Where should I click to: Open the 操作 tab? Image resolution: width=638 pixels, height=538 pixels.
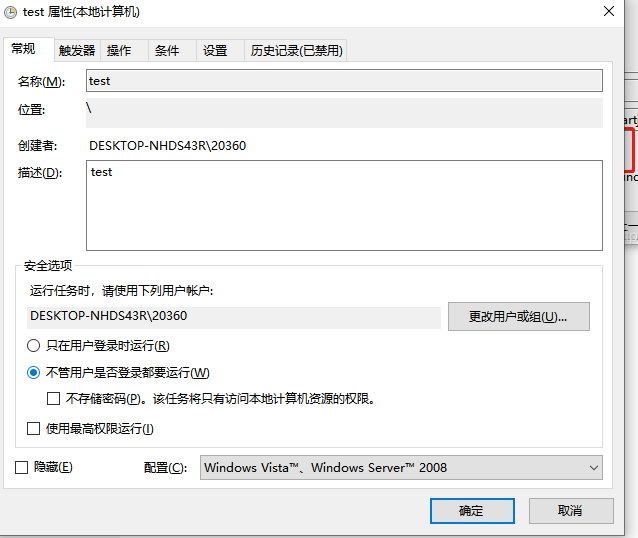click(x=125, y=50)
